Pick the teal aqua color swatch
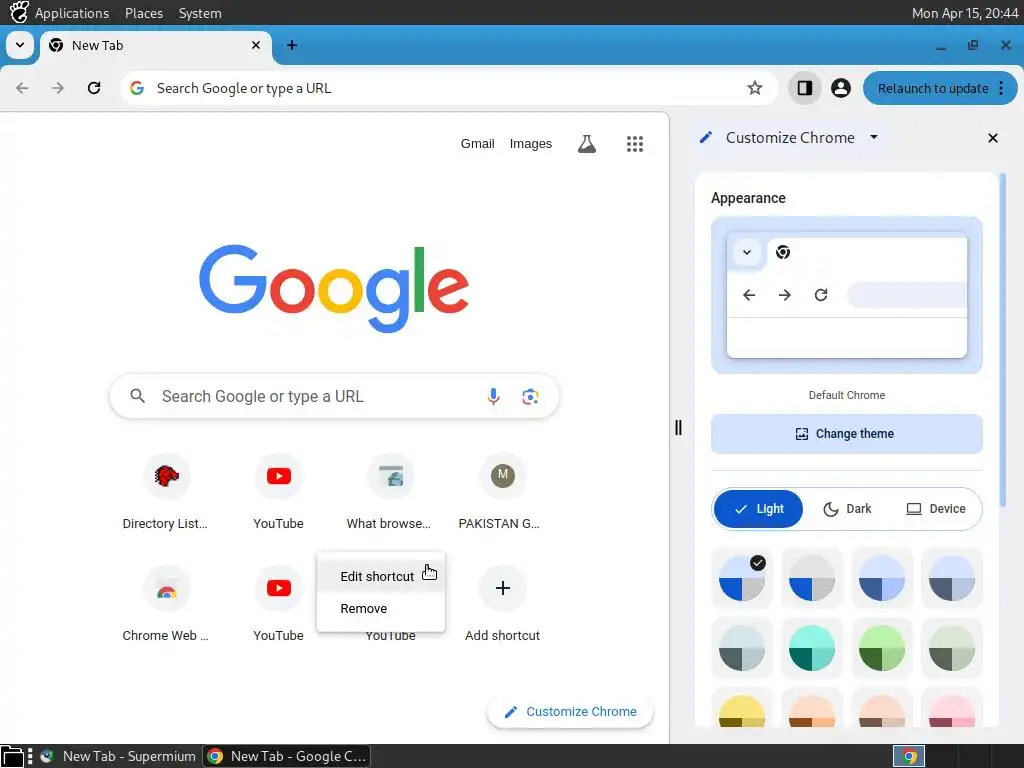1024x768 pixels. [812, 648]
